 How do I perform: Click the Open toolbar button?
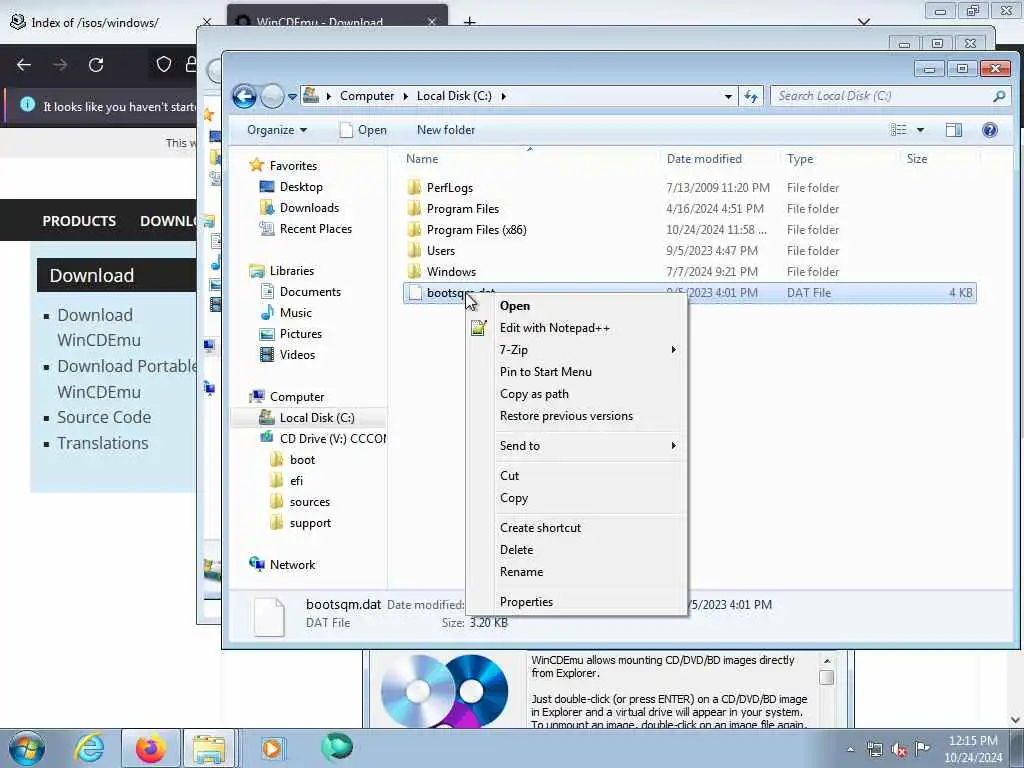(x=364, y=130)
